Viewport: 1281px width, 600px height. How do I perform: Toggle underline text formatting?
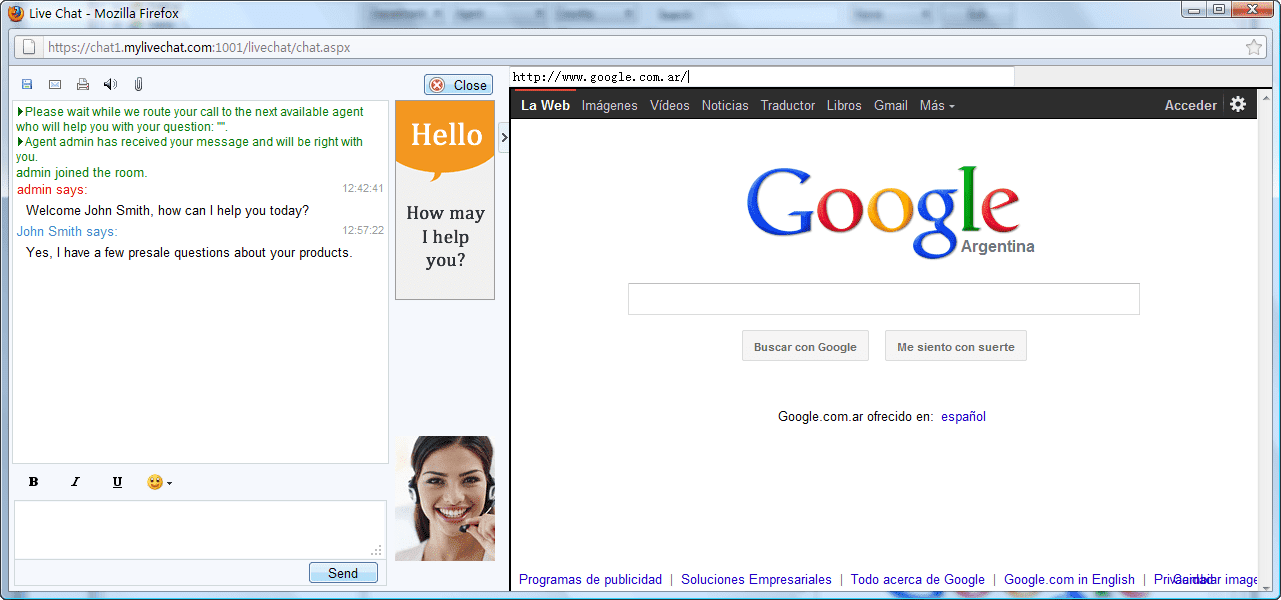(x=117, y=482)
